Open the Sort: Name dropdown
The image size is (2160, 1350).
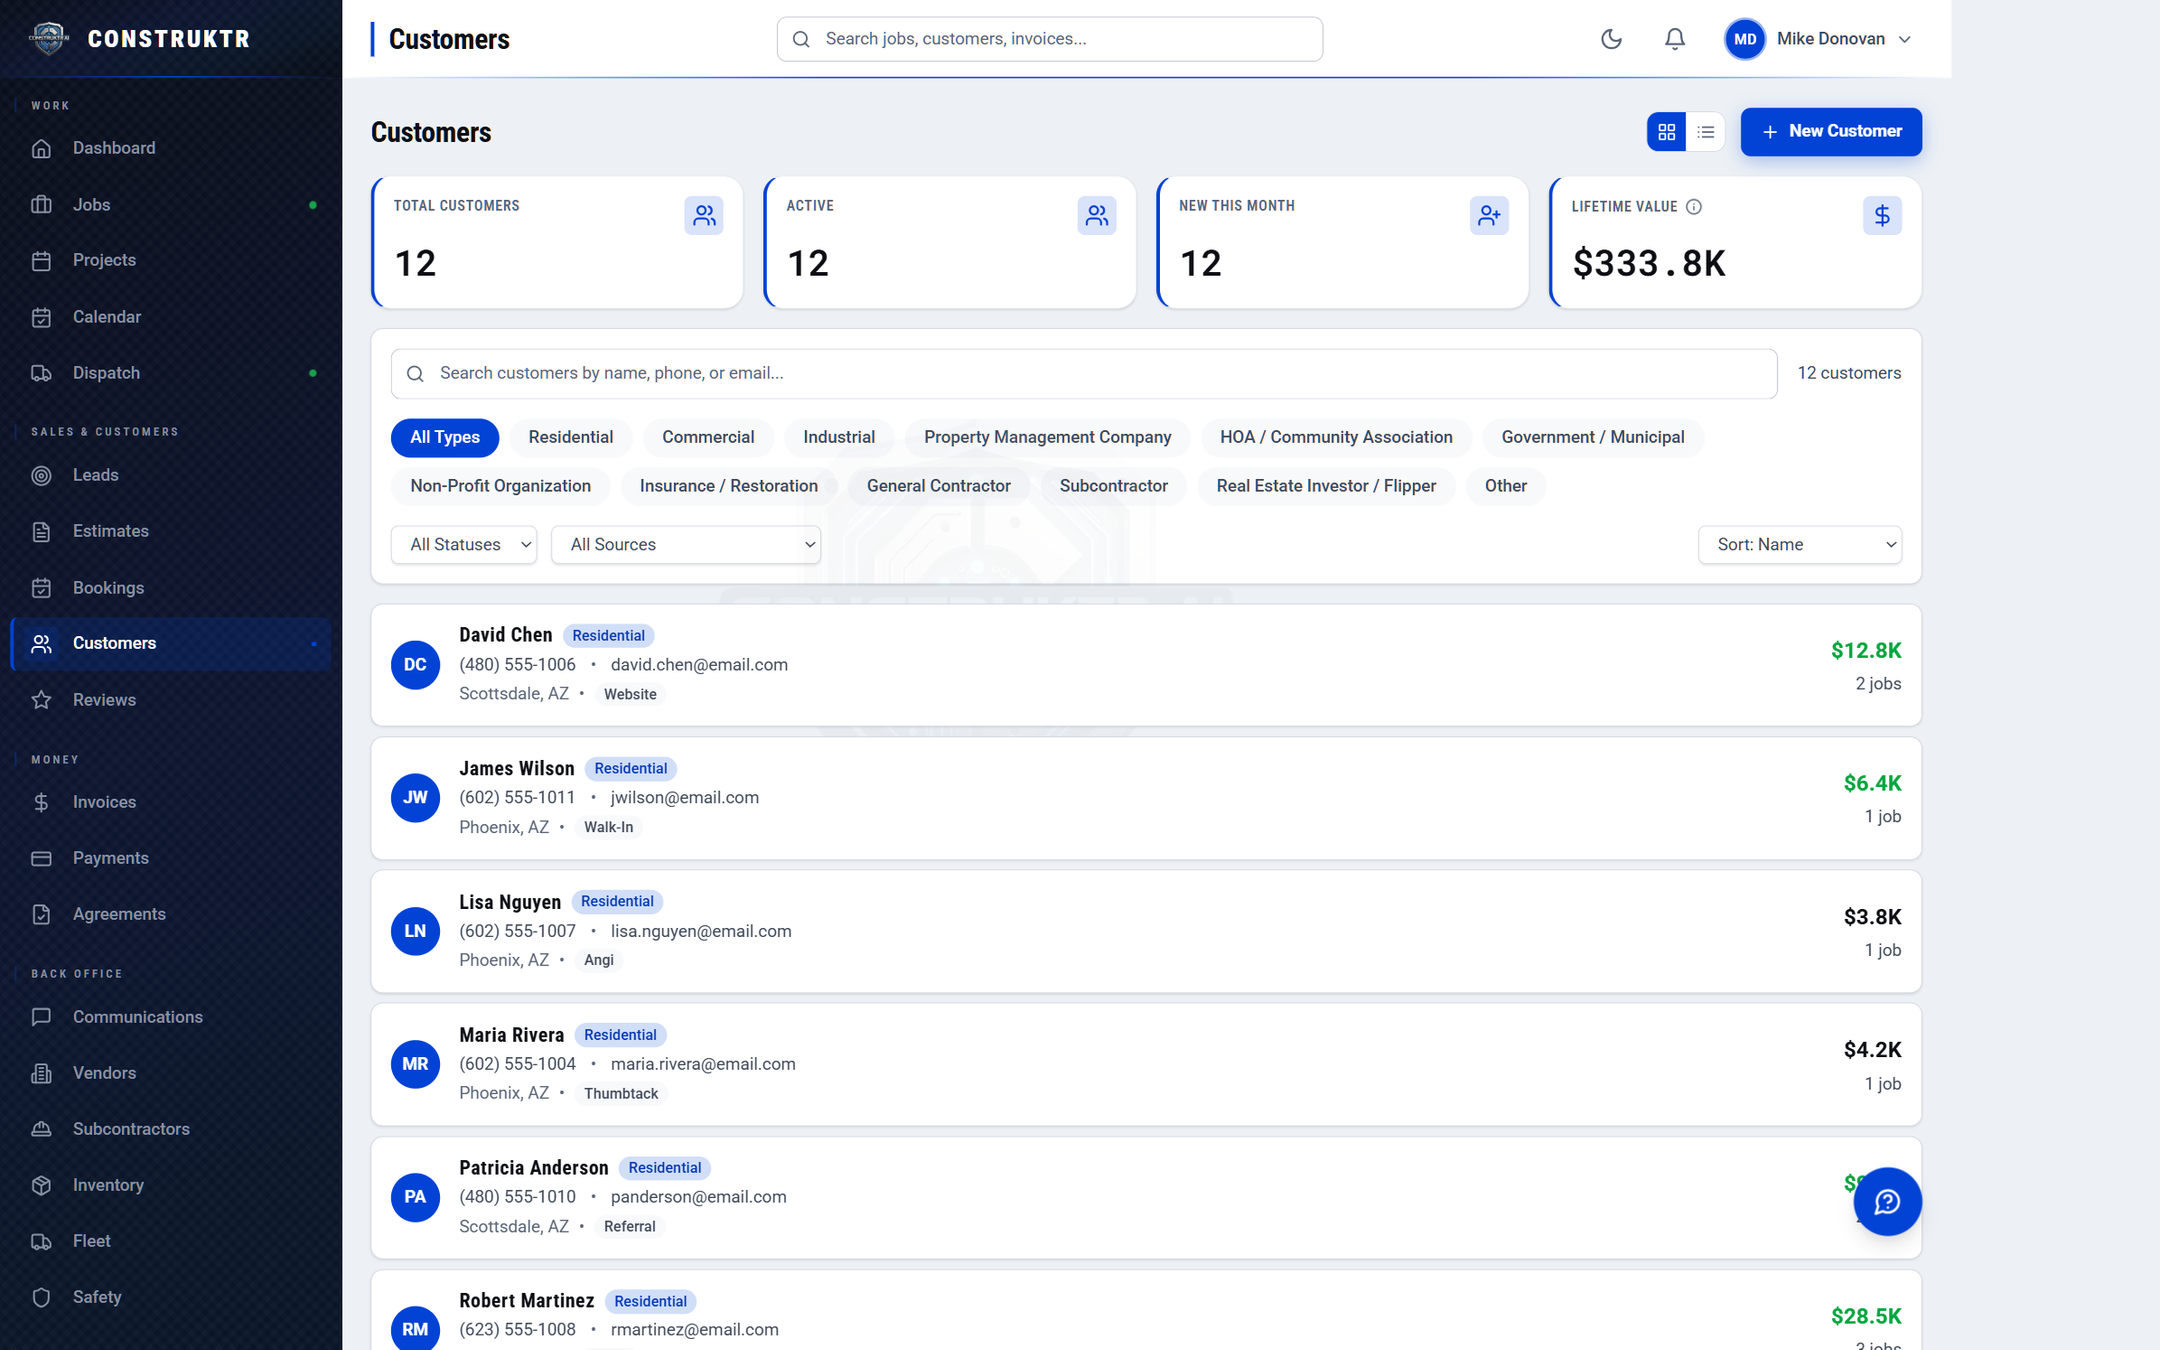[x=1799, y=545]
